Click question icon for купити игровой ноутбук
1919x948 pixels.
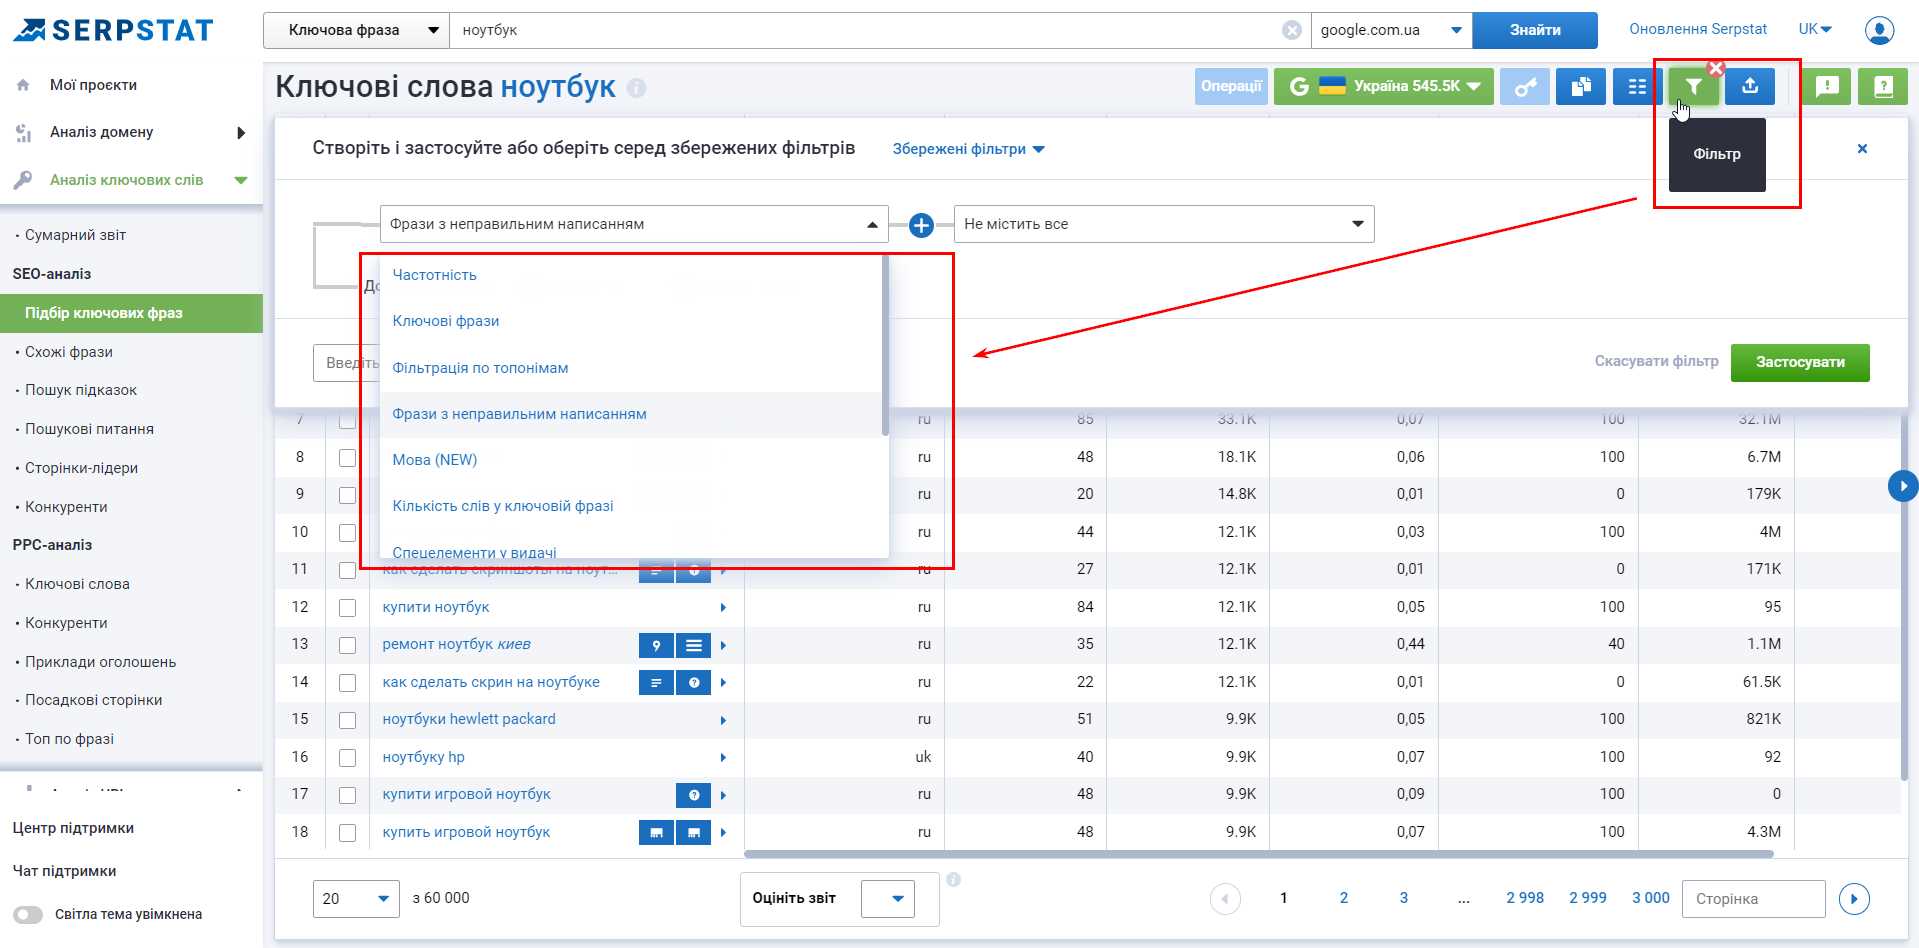(x=693, y=795)
